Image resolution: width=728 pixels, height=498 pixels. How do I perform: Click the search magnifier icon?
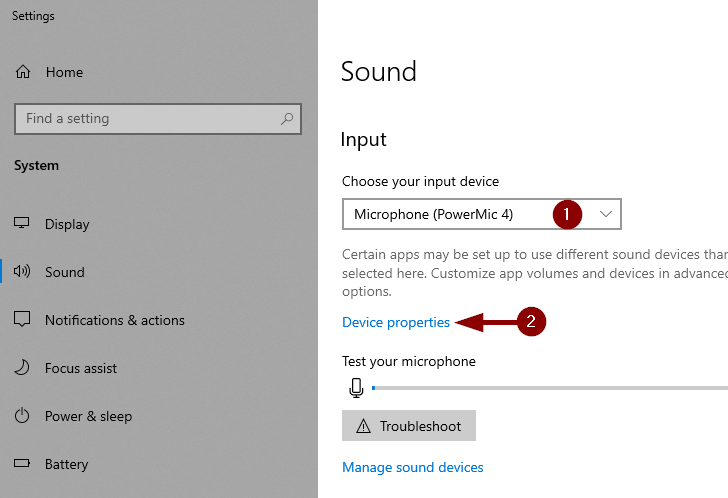coord(287,119)
